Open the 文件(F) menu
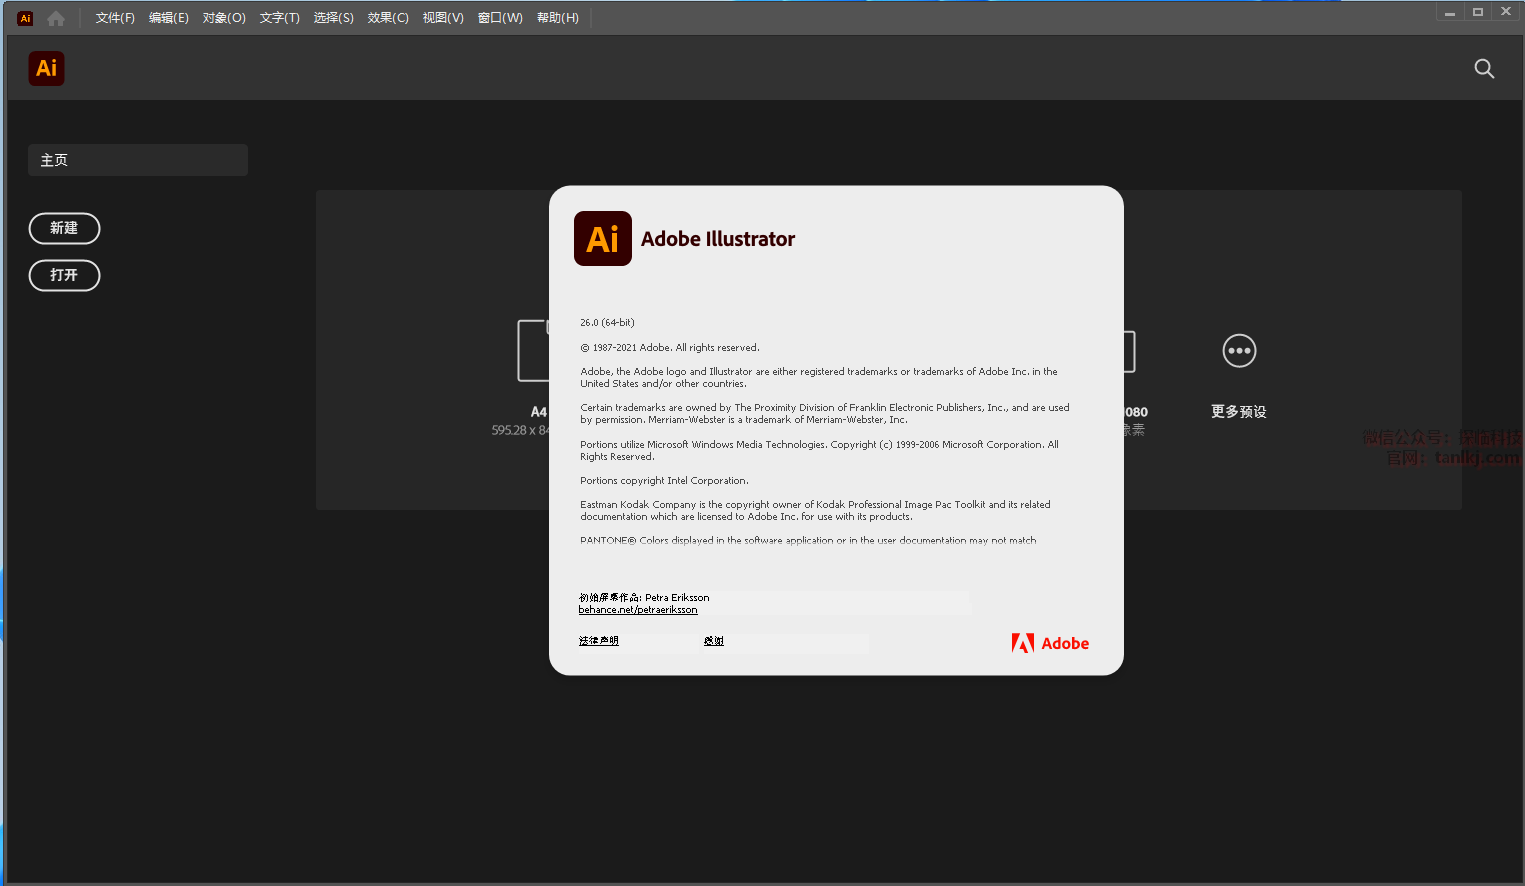Screen dimensions: 1525x886 115,18
